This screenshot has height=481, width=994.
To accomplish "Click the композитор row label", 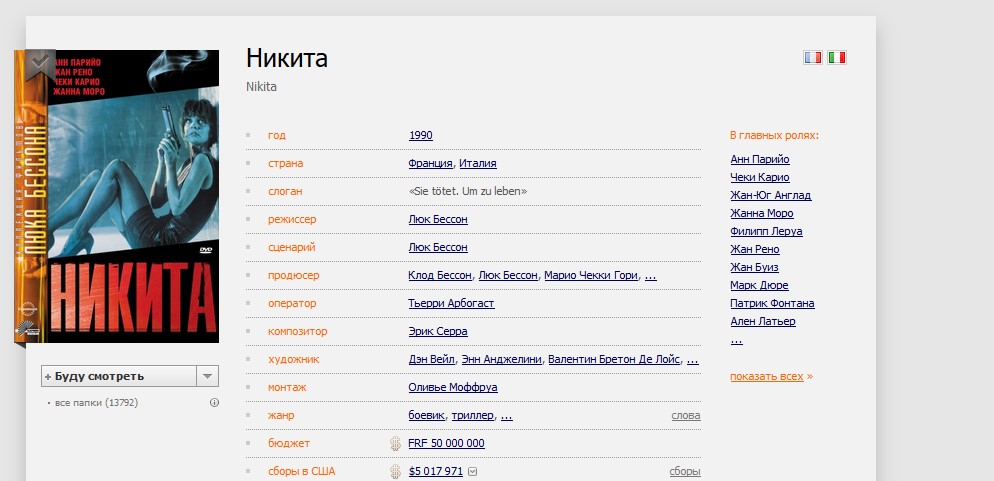I will tap(298, 331).
